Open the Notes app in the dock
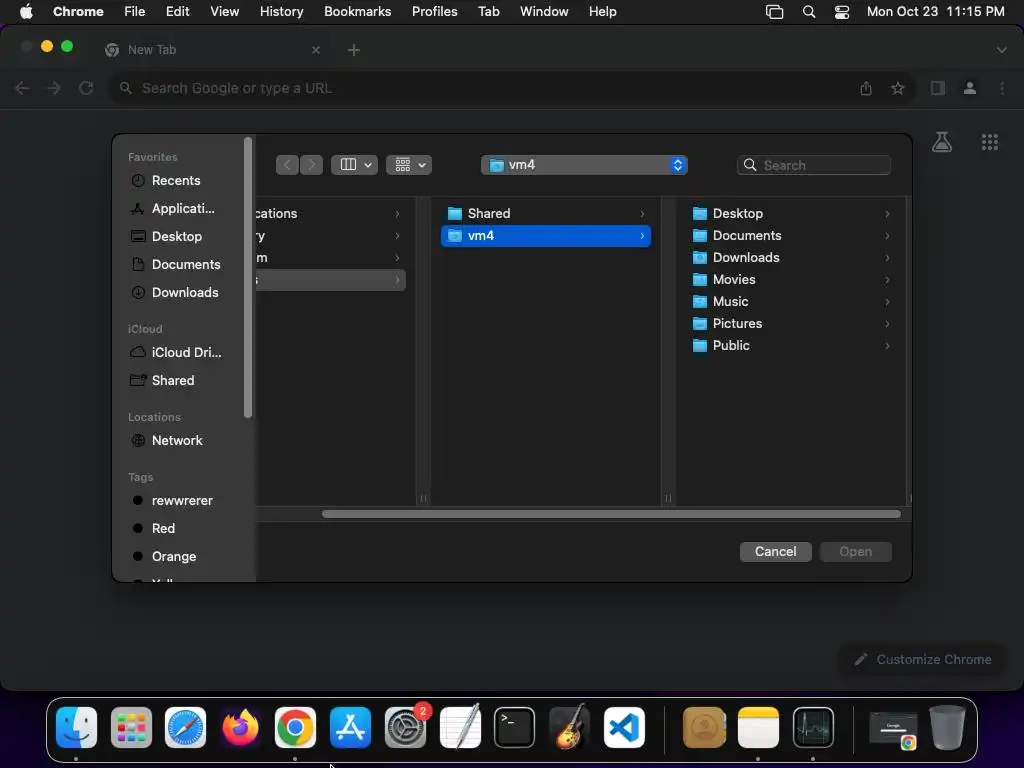The image size is (1024, 768). 758,727
